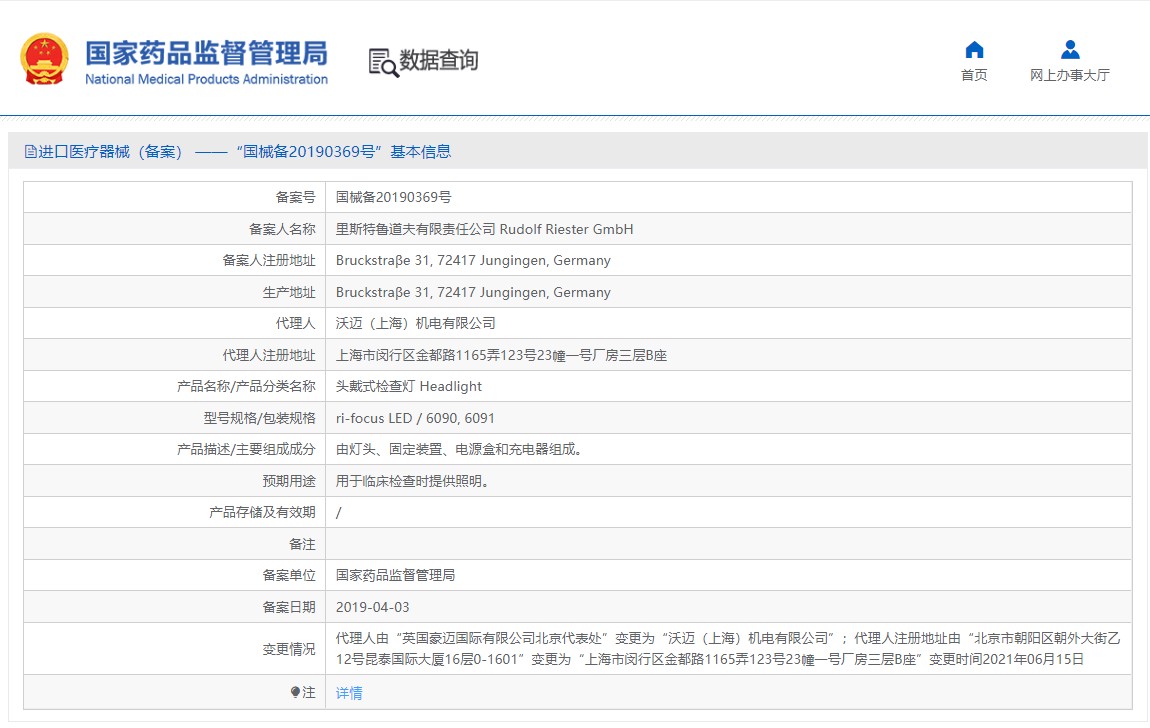Open the data query magnifier icon
Image resolution: width=1150 pixels, height=728 pixels.
384,63
